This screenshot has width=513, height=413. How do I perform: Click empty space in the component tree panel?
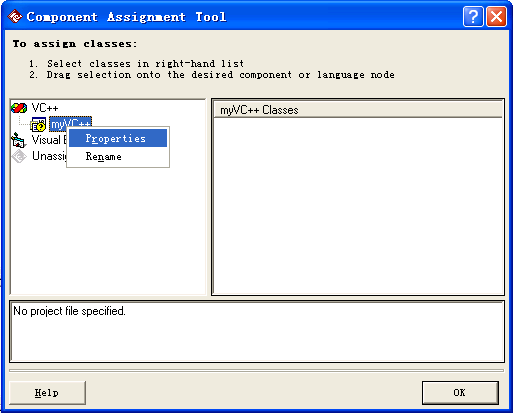point(108,230)
